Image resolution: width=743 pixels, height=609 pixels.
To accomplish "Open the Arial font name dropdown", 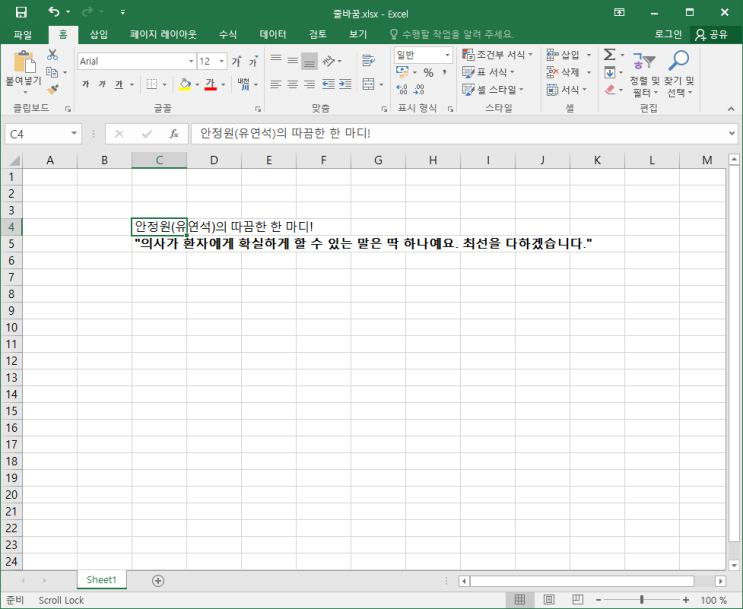I will tap(191, 61).
